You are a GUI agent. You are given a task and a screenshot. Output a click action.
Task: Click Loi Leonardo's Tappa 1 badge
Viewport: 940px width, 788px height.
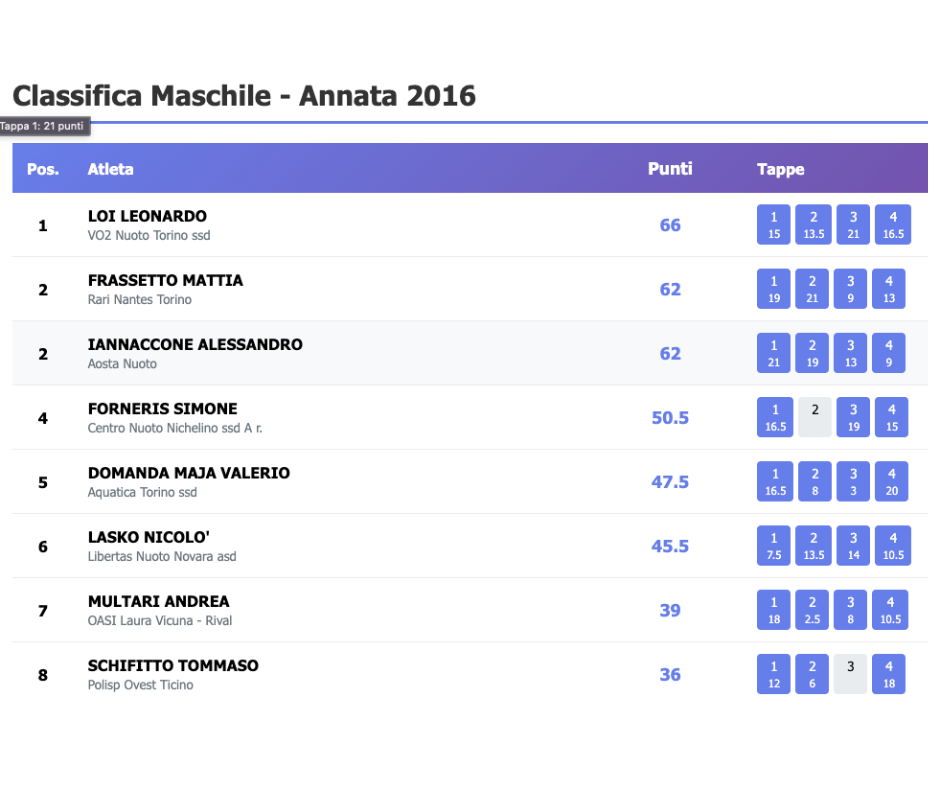774,225
